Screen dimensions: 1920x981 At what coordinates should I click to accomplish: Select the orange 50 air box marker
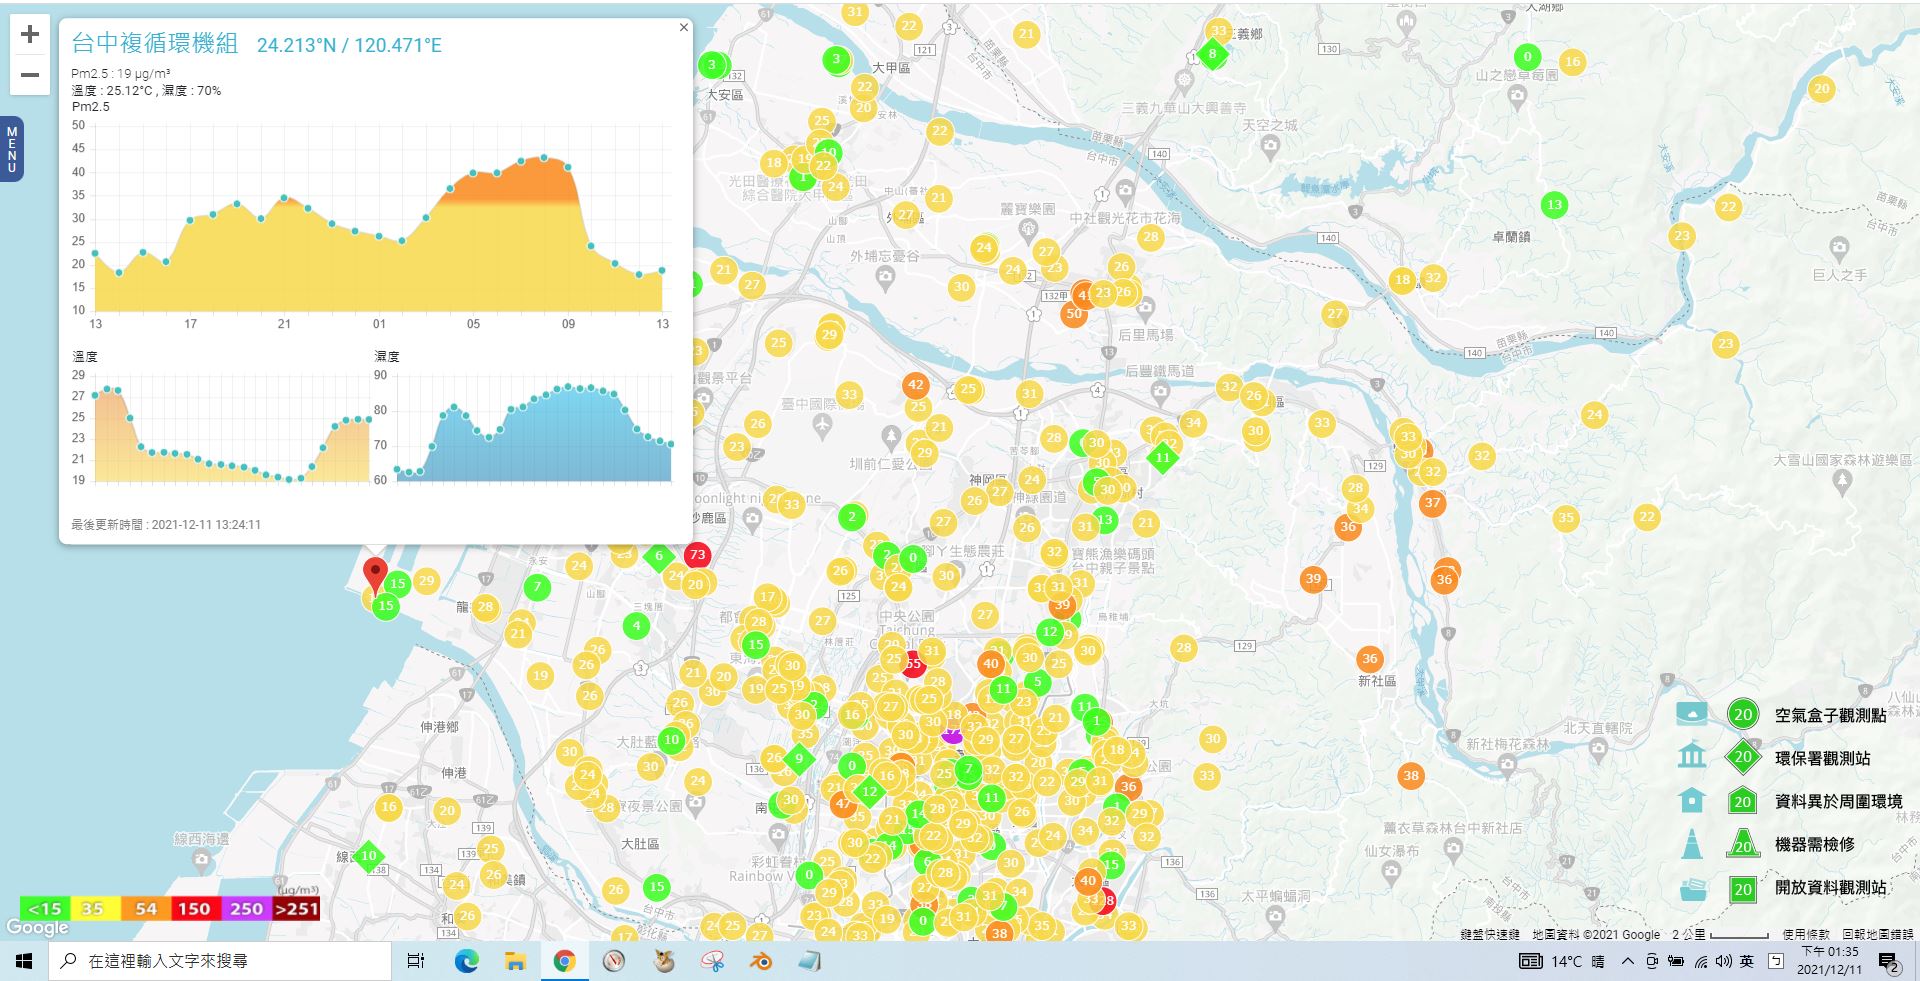pos(1074,313)
